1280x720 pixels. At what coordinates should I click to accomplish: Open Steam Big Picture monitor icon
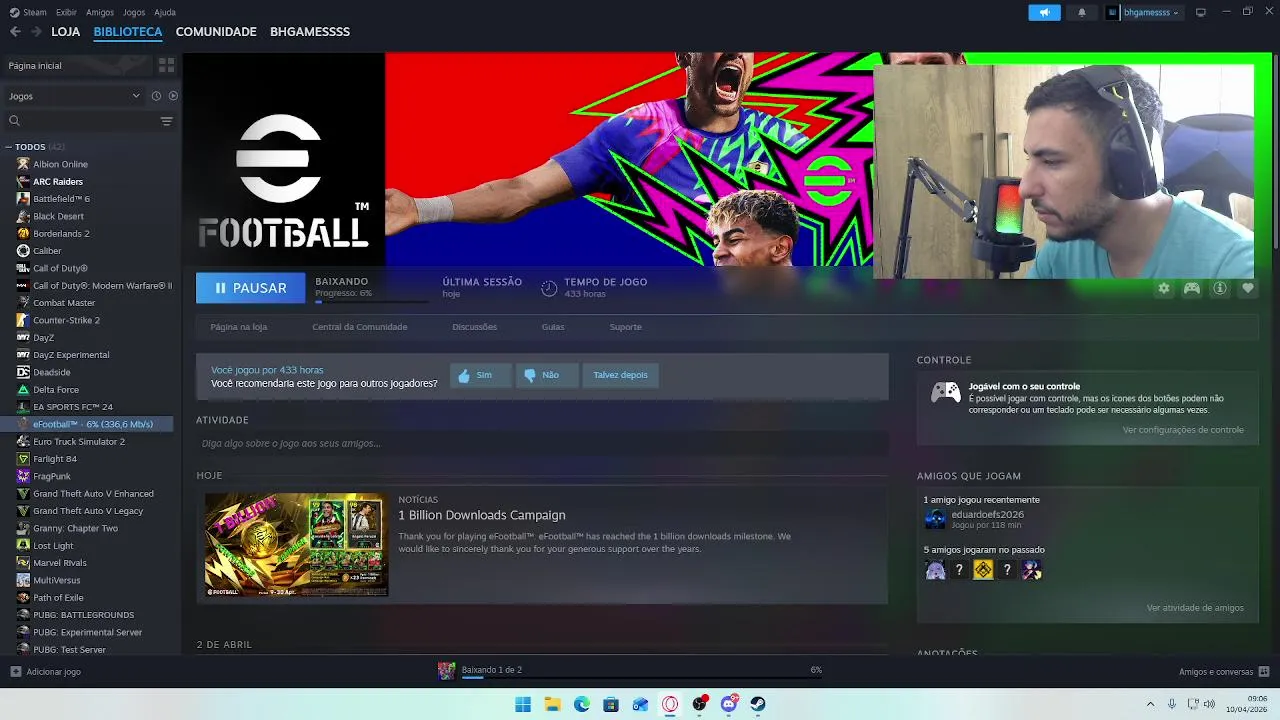coord(1201,12)
